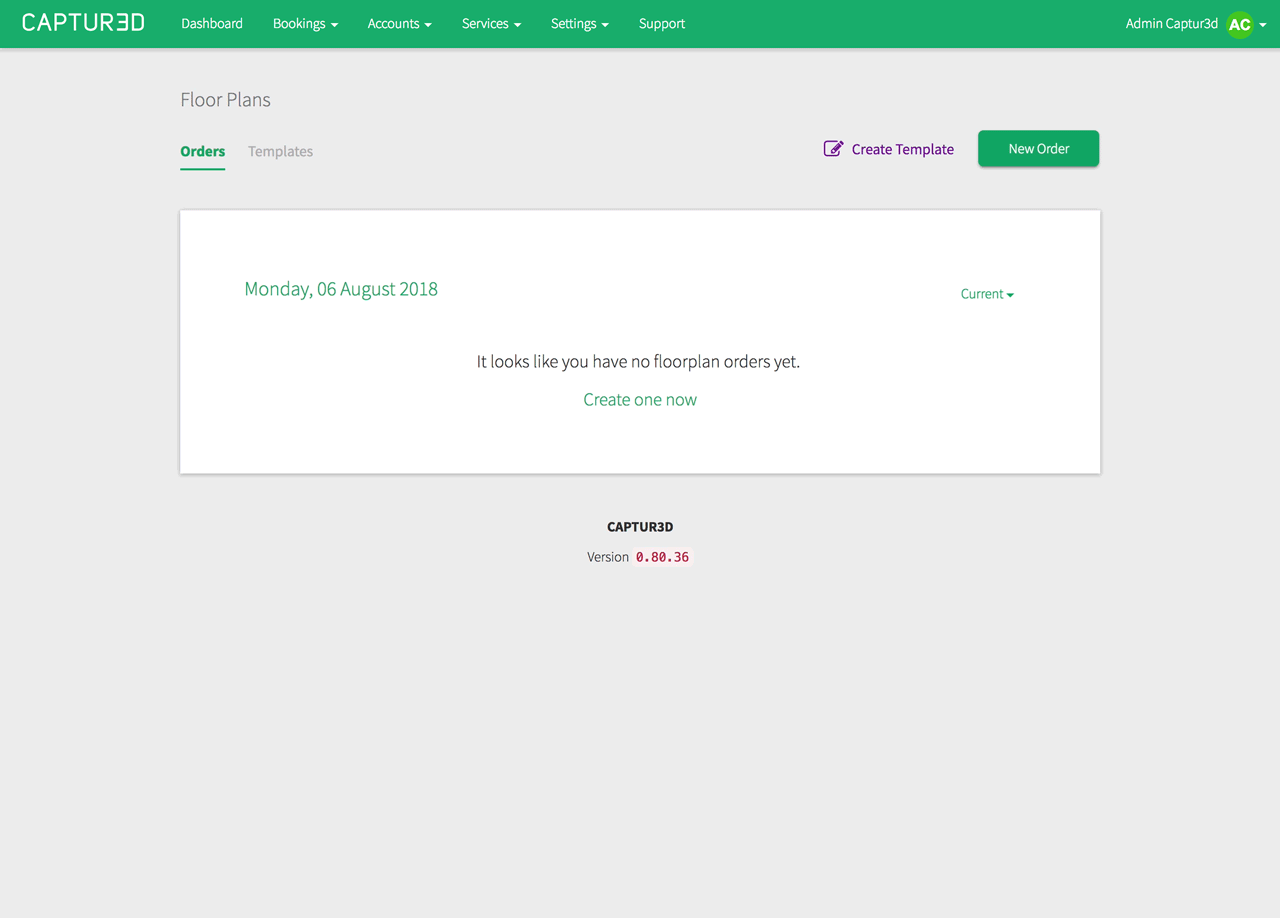Viewport: 1280px width, 918px height.
Task: Click the New Order button
Action: 1038,149
